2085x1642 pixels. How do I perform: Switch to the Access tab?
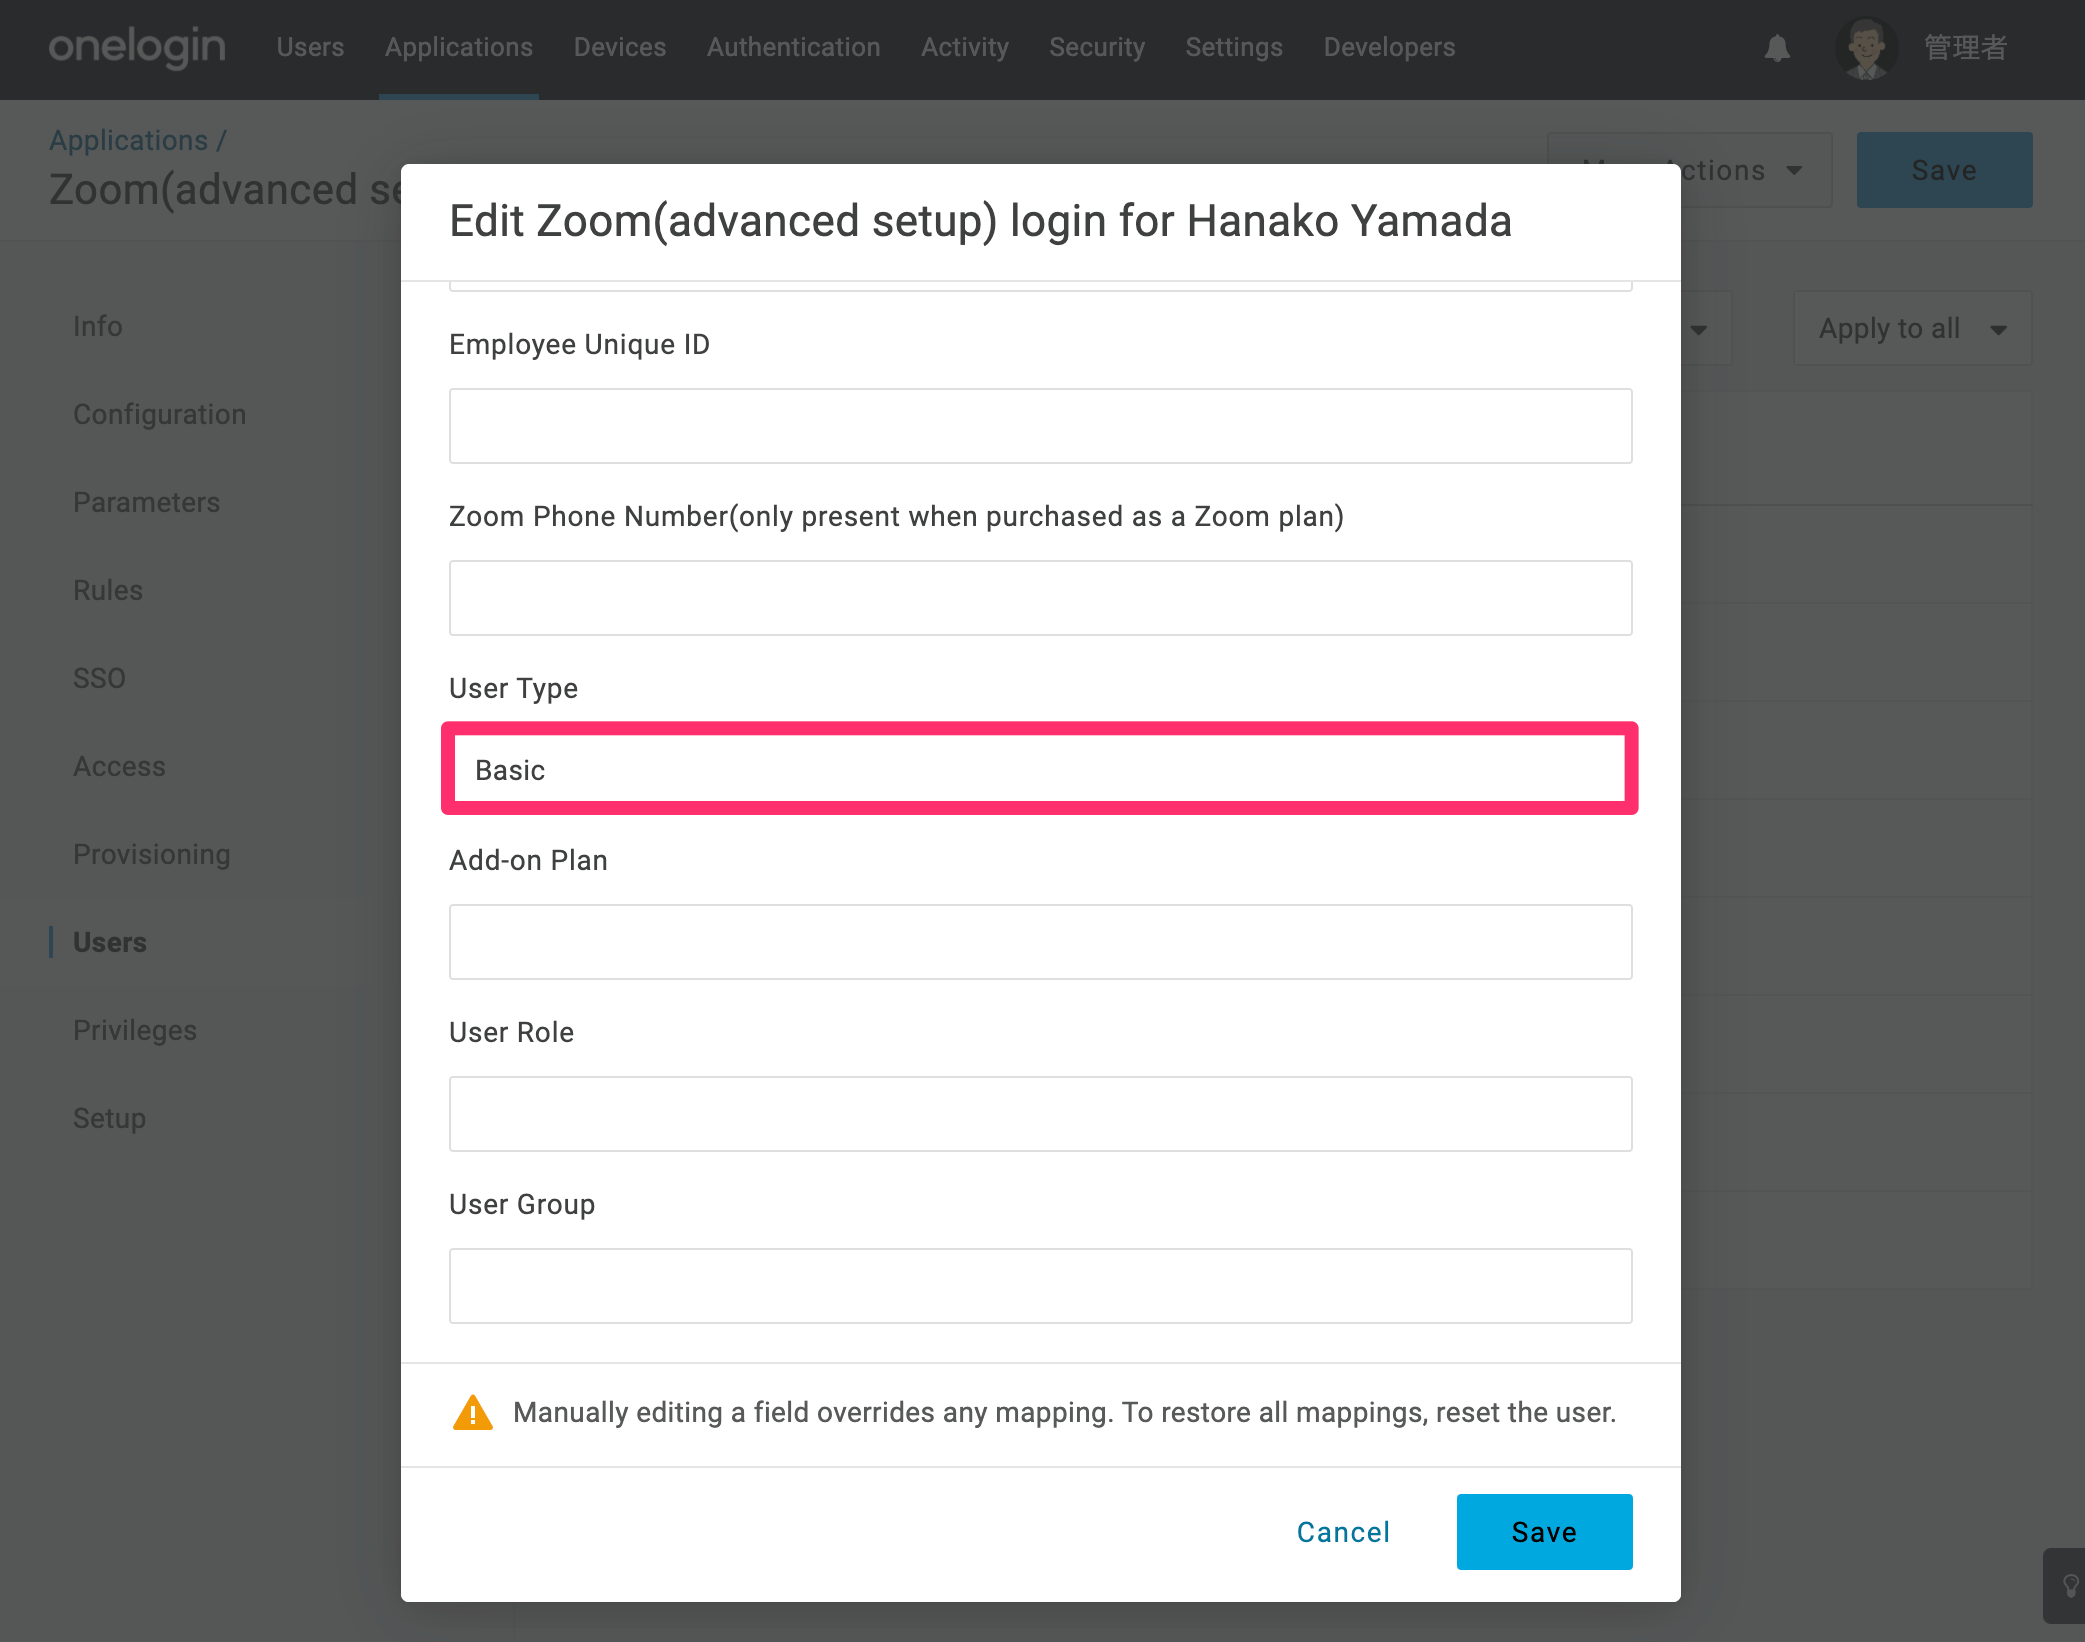tap(119, 766)
